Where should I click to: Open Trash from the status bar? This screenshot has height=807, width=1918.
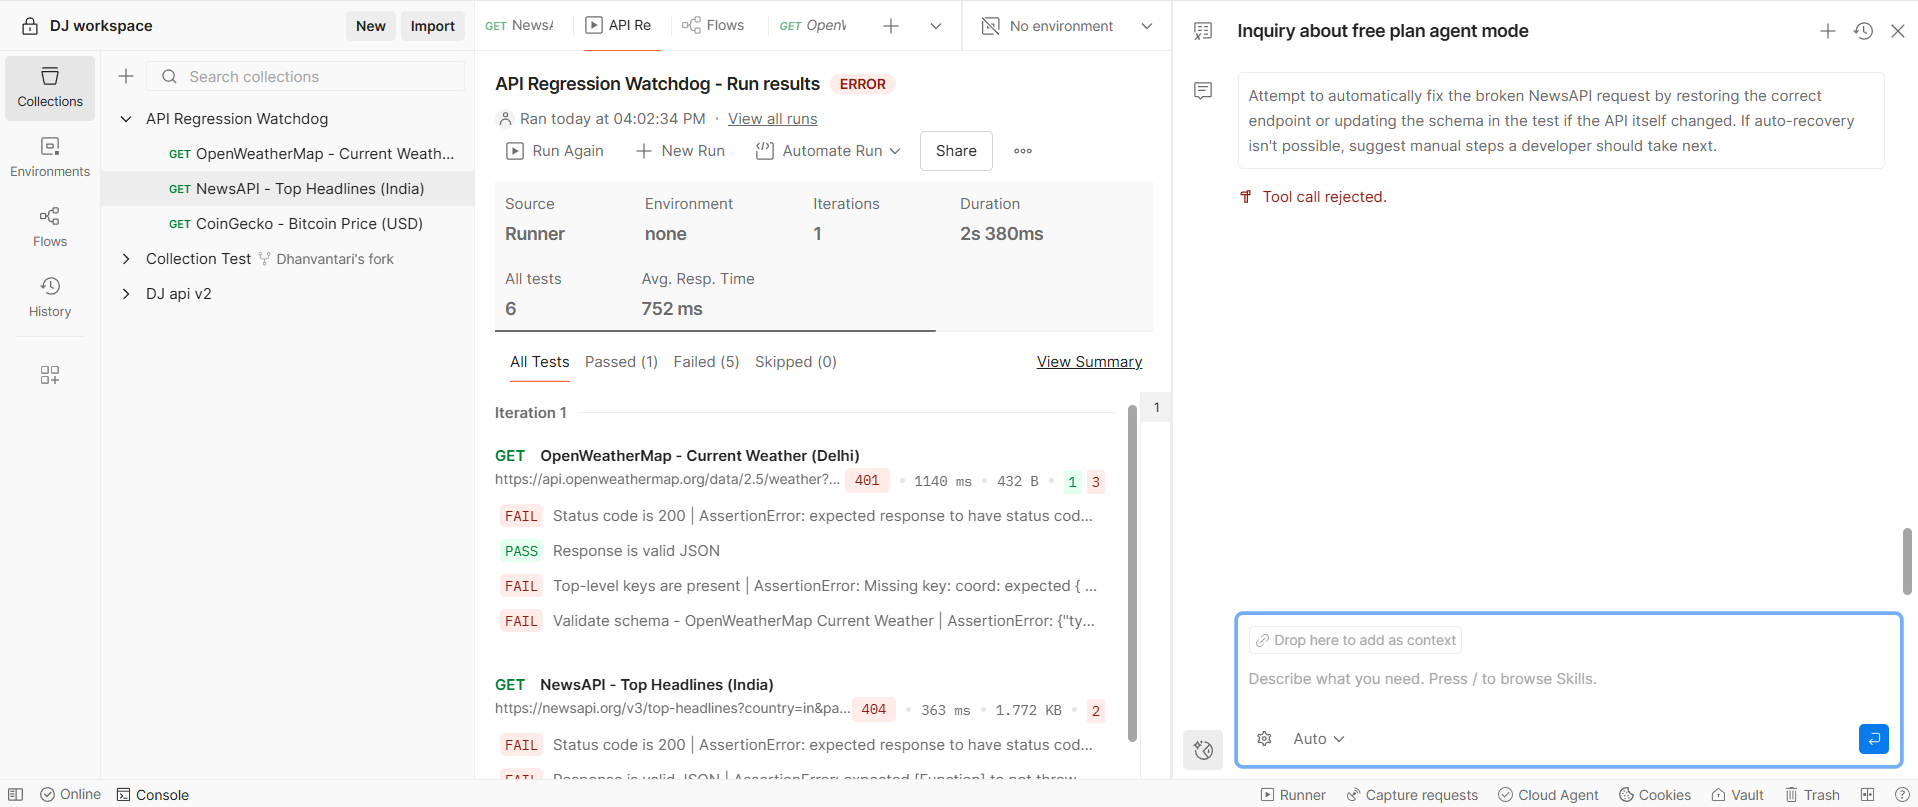tap(1813, 795)
